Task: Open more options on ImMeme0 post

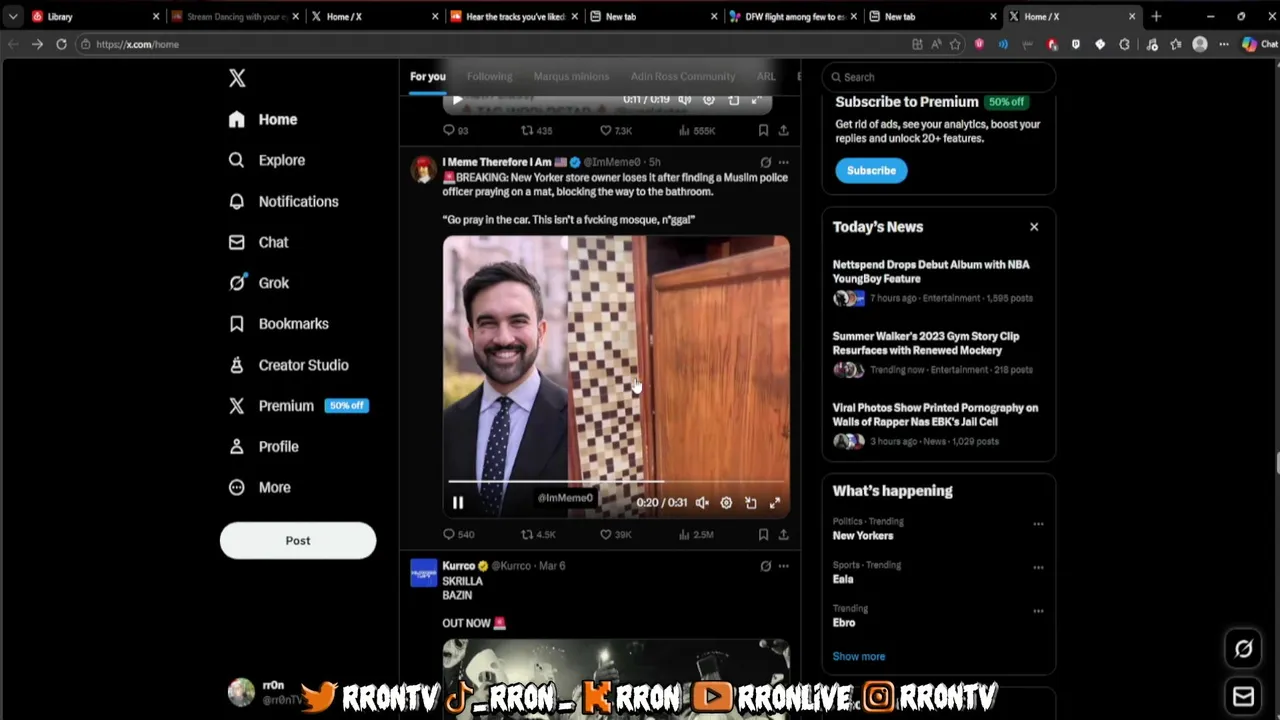Action: point(783,162)
